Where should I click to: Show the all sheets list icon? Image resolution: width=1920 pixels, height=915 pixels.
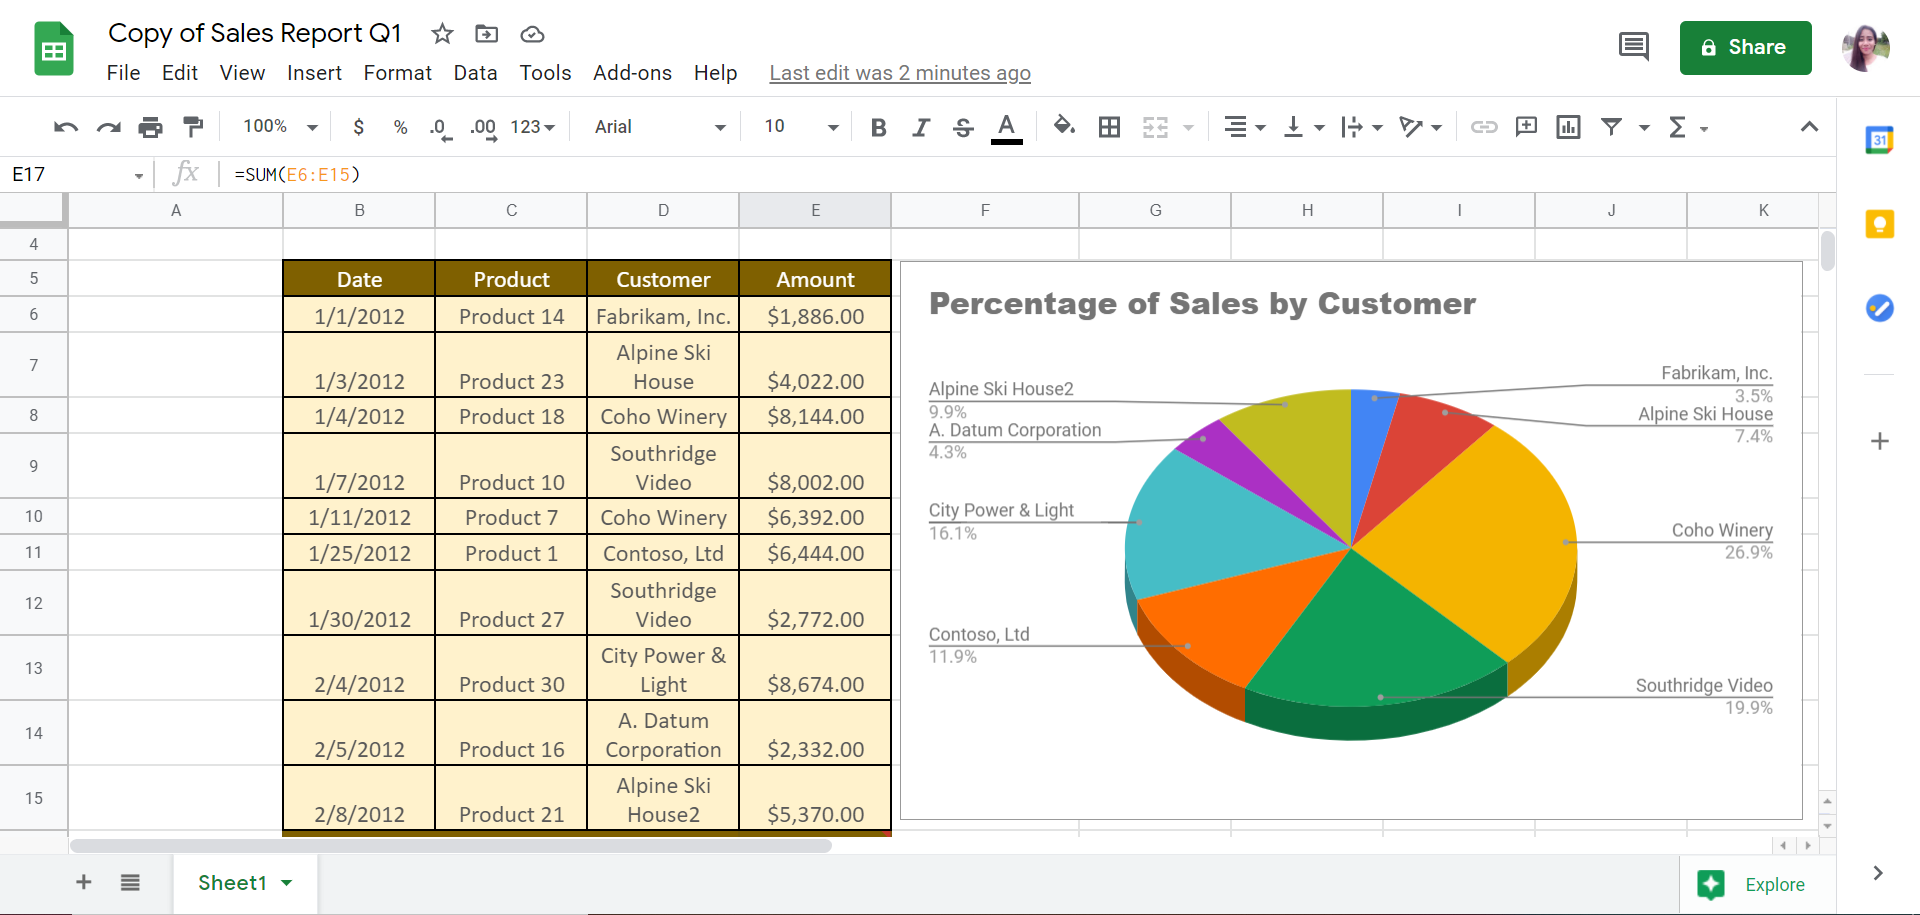click(x=130, y=882)
